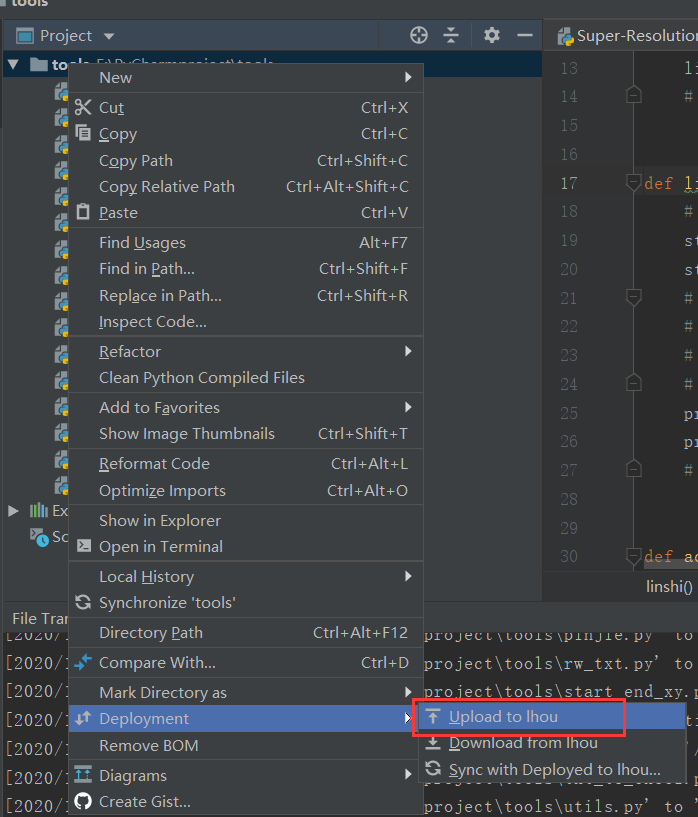698x817 pixels.
Task: Click the locate target icon in Project toolbar
Action: 419,35
